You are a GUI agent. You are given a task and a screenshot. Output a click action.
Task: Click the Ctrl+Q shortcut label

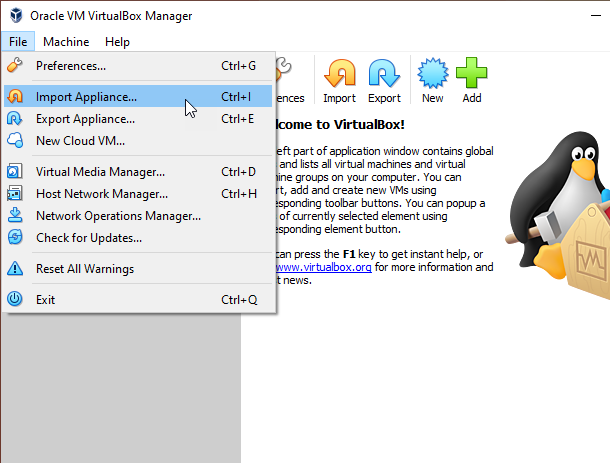[x=239, y=300]
